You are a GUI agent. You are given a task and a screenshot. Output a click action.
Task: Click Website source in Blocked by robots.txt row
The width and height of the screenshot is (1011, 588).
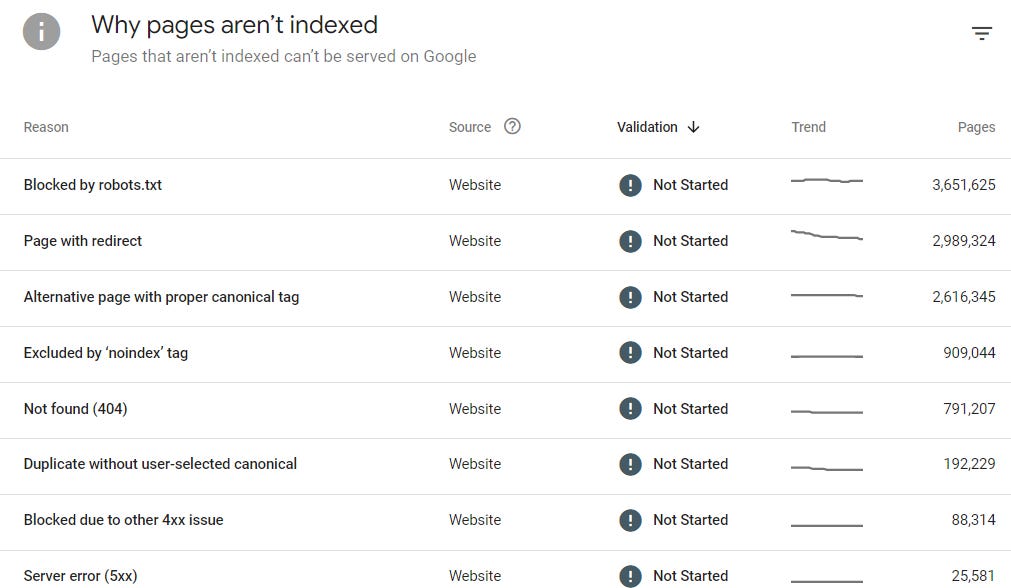tap(475, 185)
